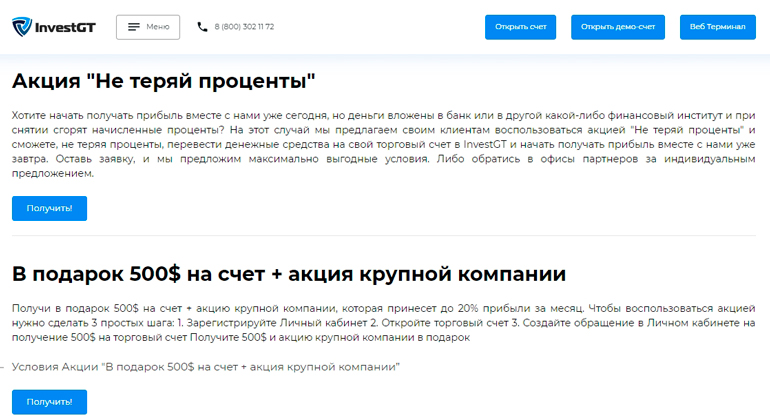Click Получить! under Не теряй проценты

click(x=50, y=208)
